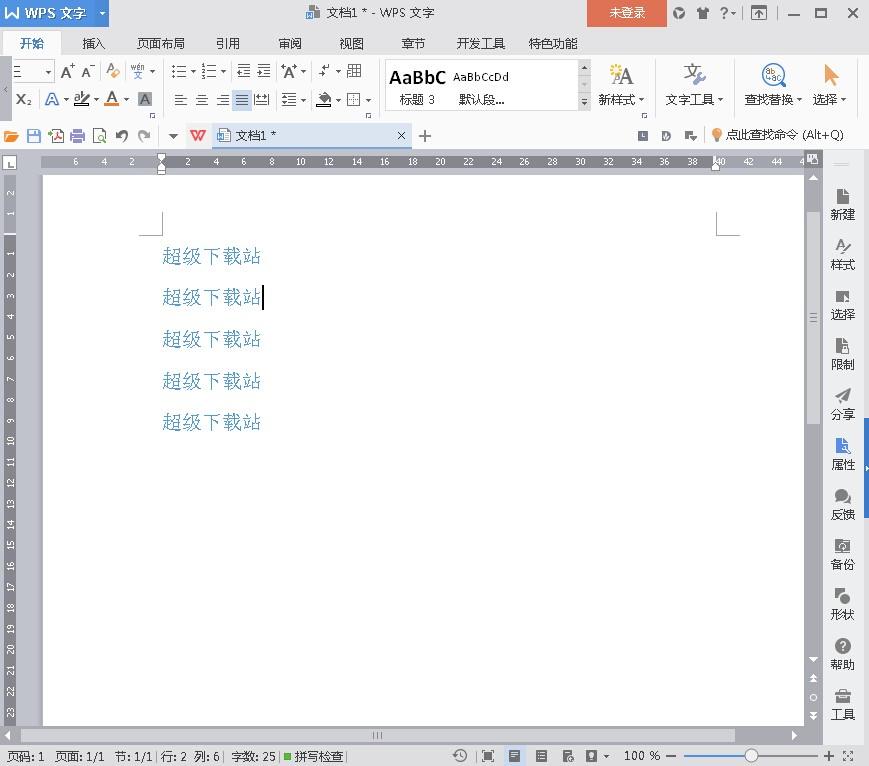Switch to 页面布局 tab

[161, 43]
